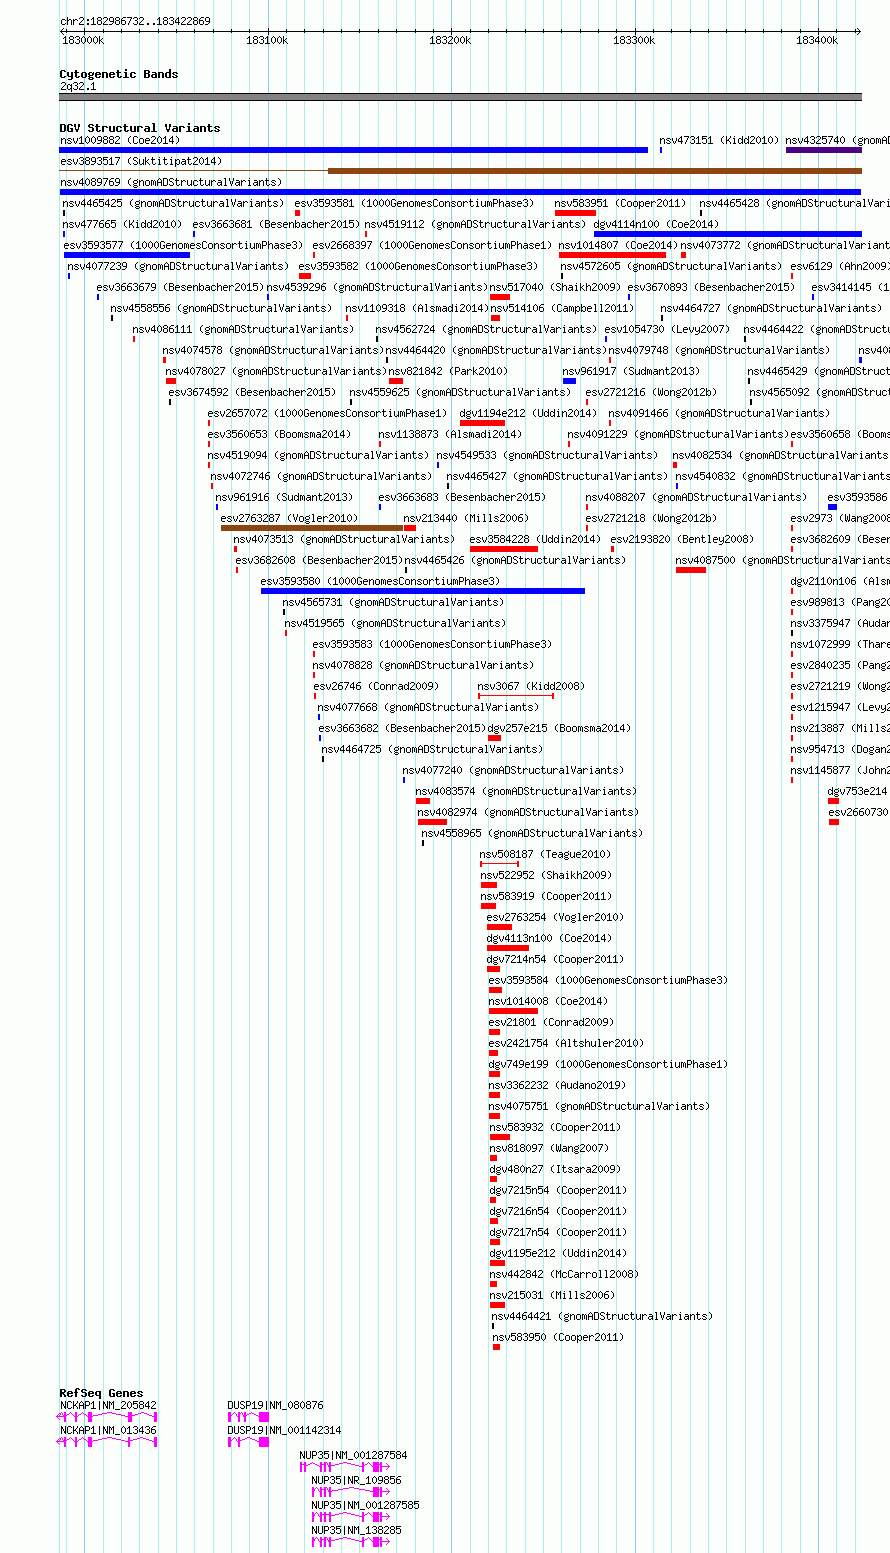Click the 183300k ruler position label
This screenshot has width=890, height=1553.
pyautogui.click(x=634, y=40)
